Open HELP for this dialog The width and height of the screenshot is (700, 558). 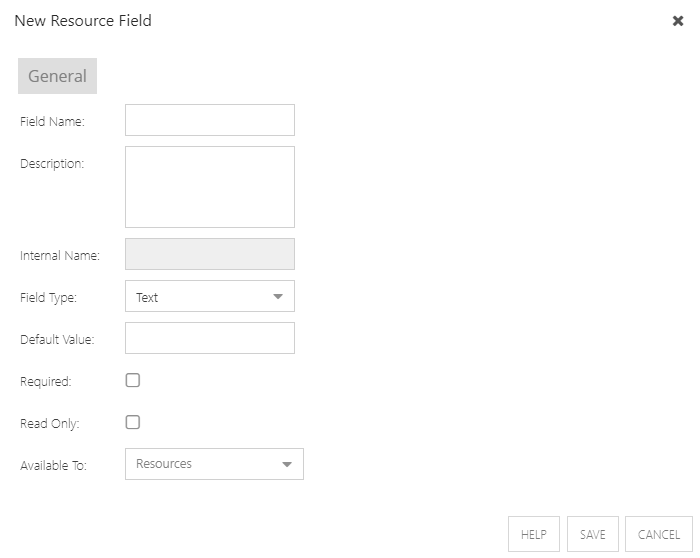click(533, 534)
